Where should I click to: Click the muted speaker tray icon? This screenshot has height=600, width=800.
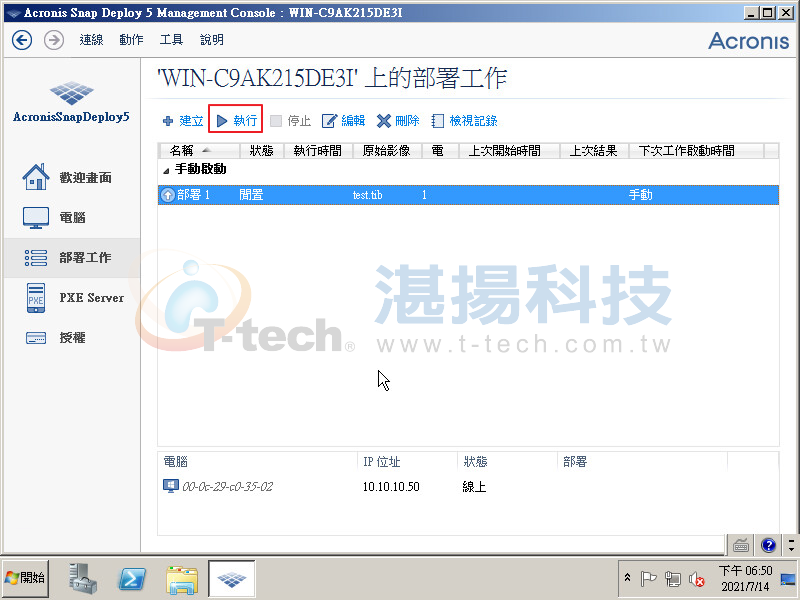click(x=697, y=579)
